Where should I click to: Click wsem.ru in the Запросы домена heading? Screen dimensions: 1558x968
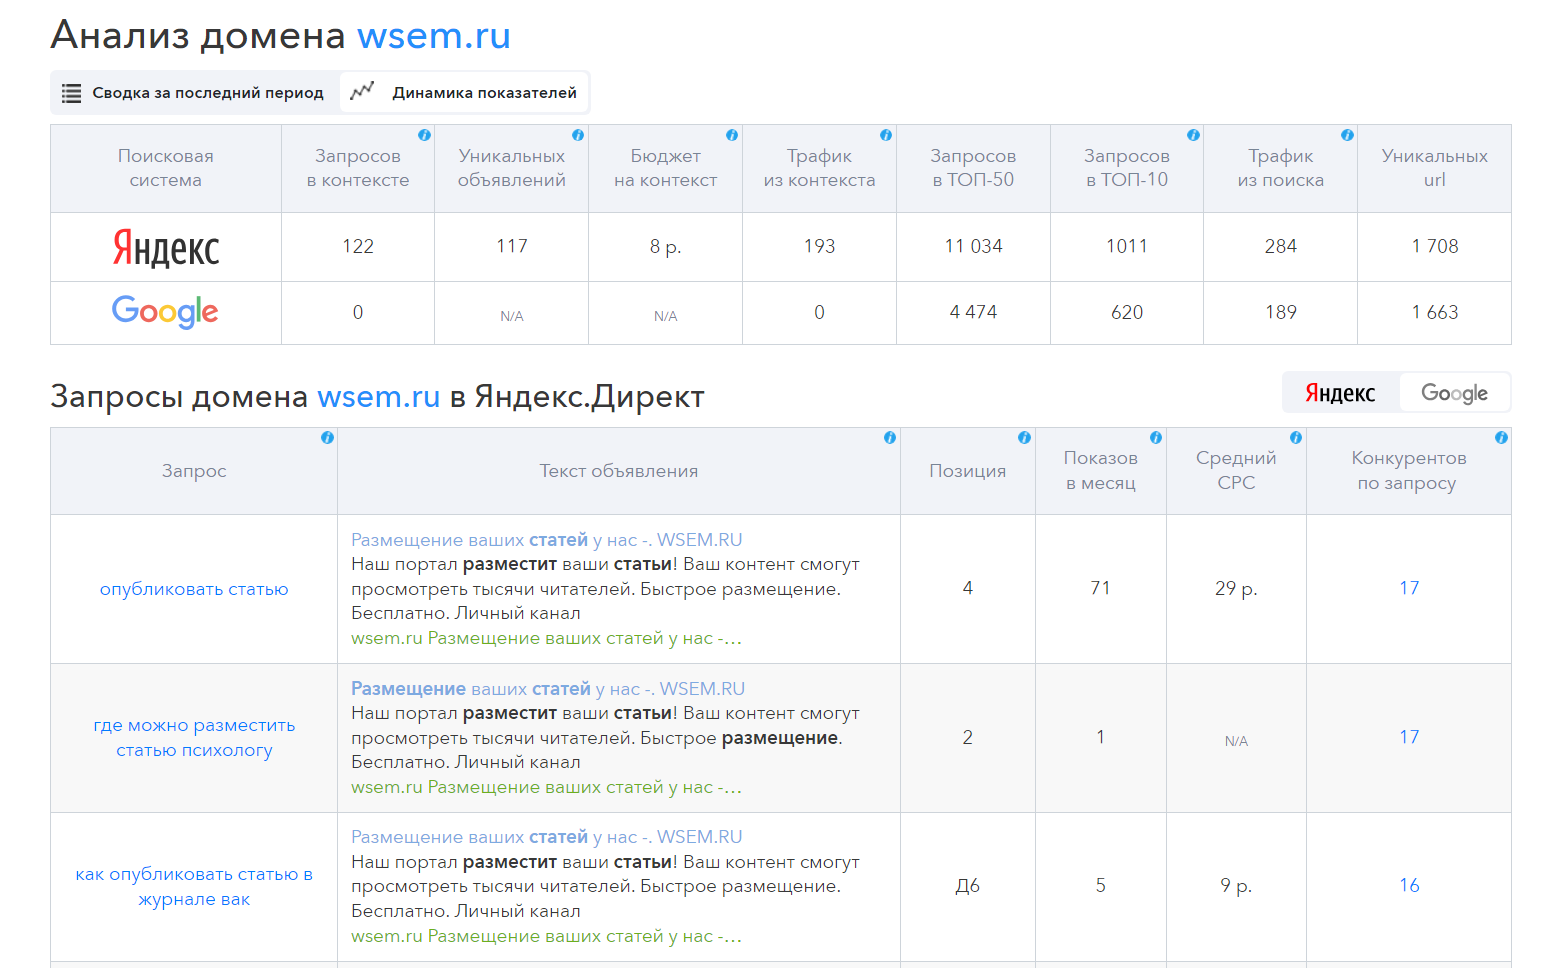pyautogui.click(x=379, y=397)
